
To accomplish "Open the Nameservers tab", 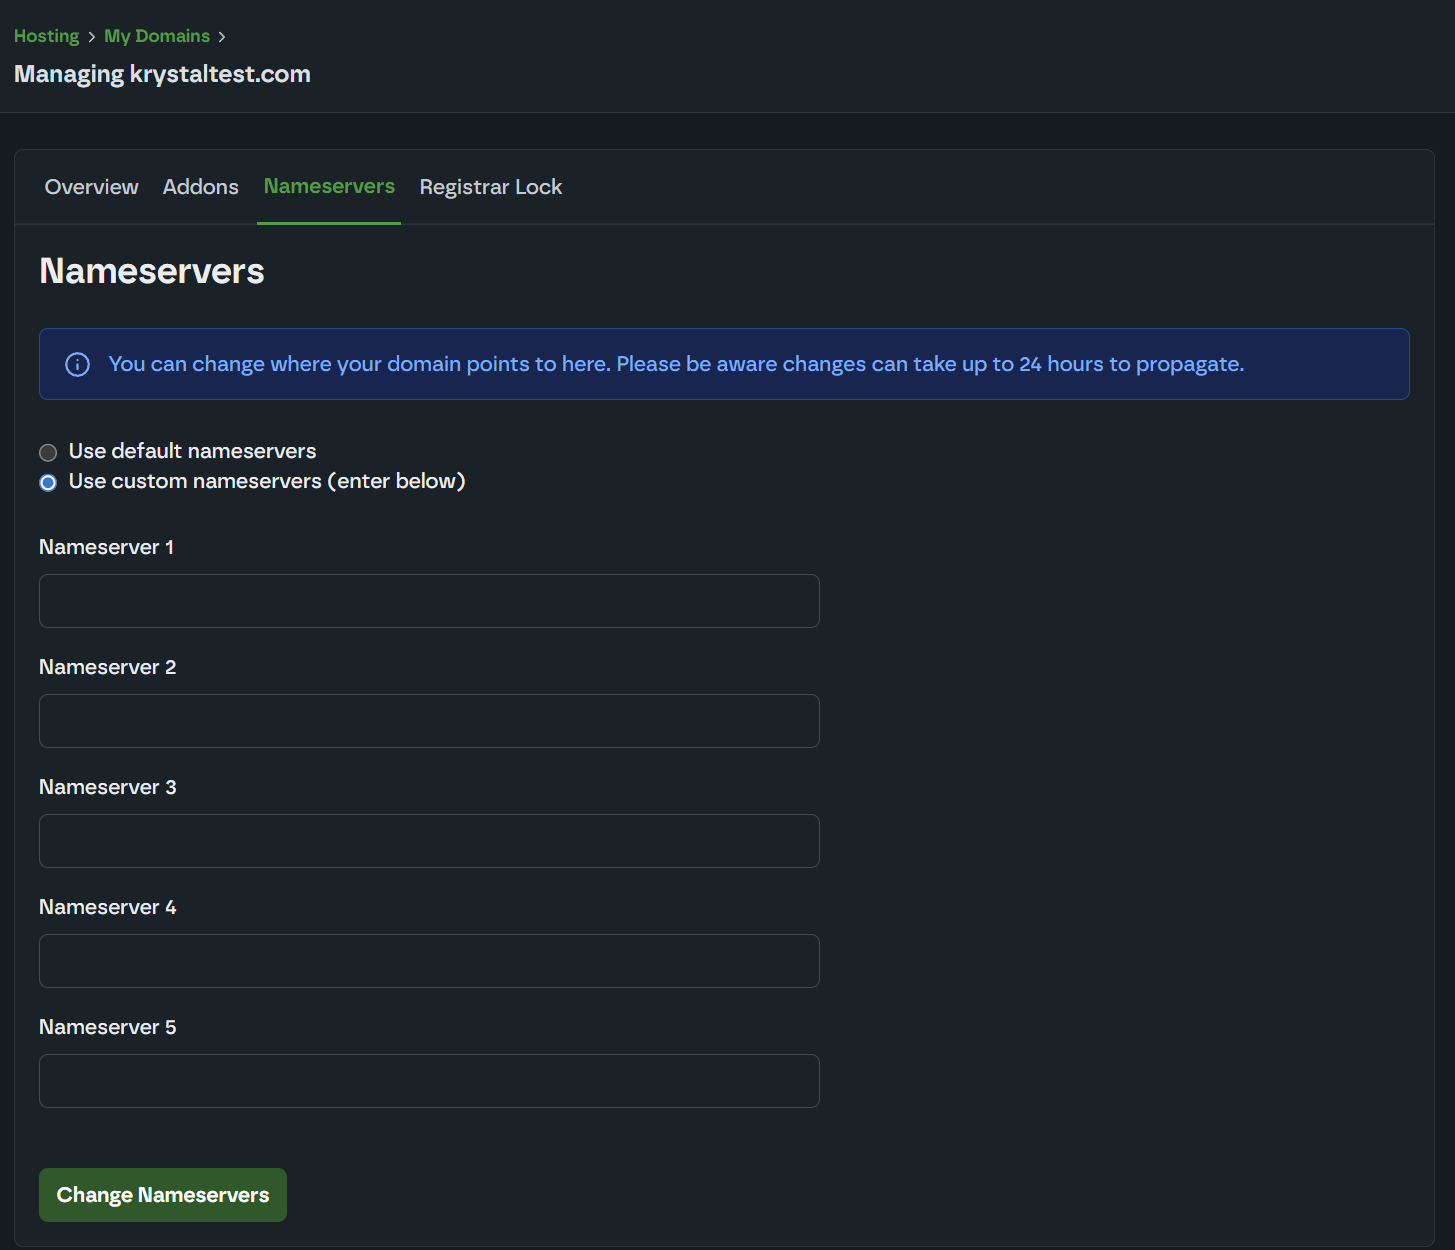I will click(x=329, y=187).
